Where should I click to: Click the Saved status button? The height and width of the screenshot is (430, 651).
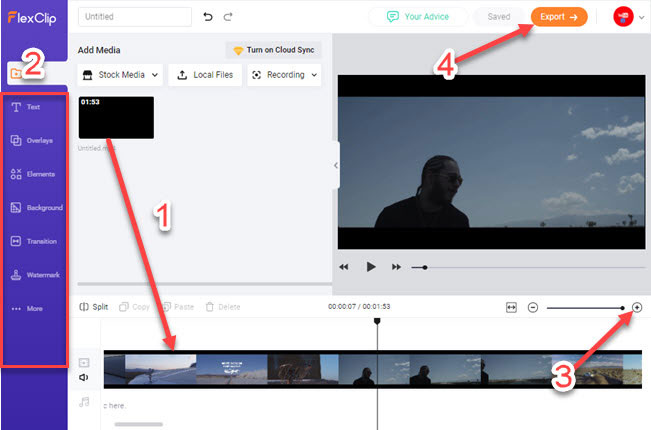click(x=499, y=17)
